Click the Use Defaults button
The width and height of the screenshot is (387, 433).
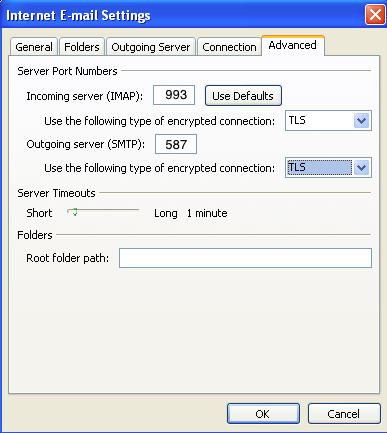pyautogui.click(x=243, y=96)
